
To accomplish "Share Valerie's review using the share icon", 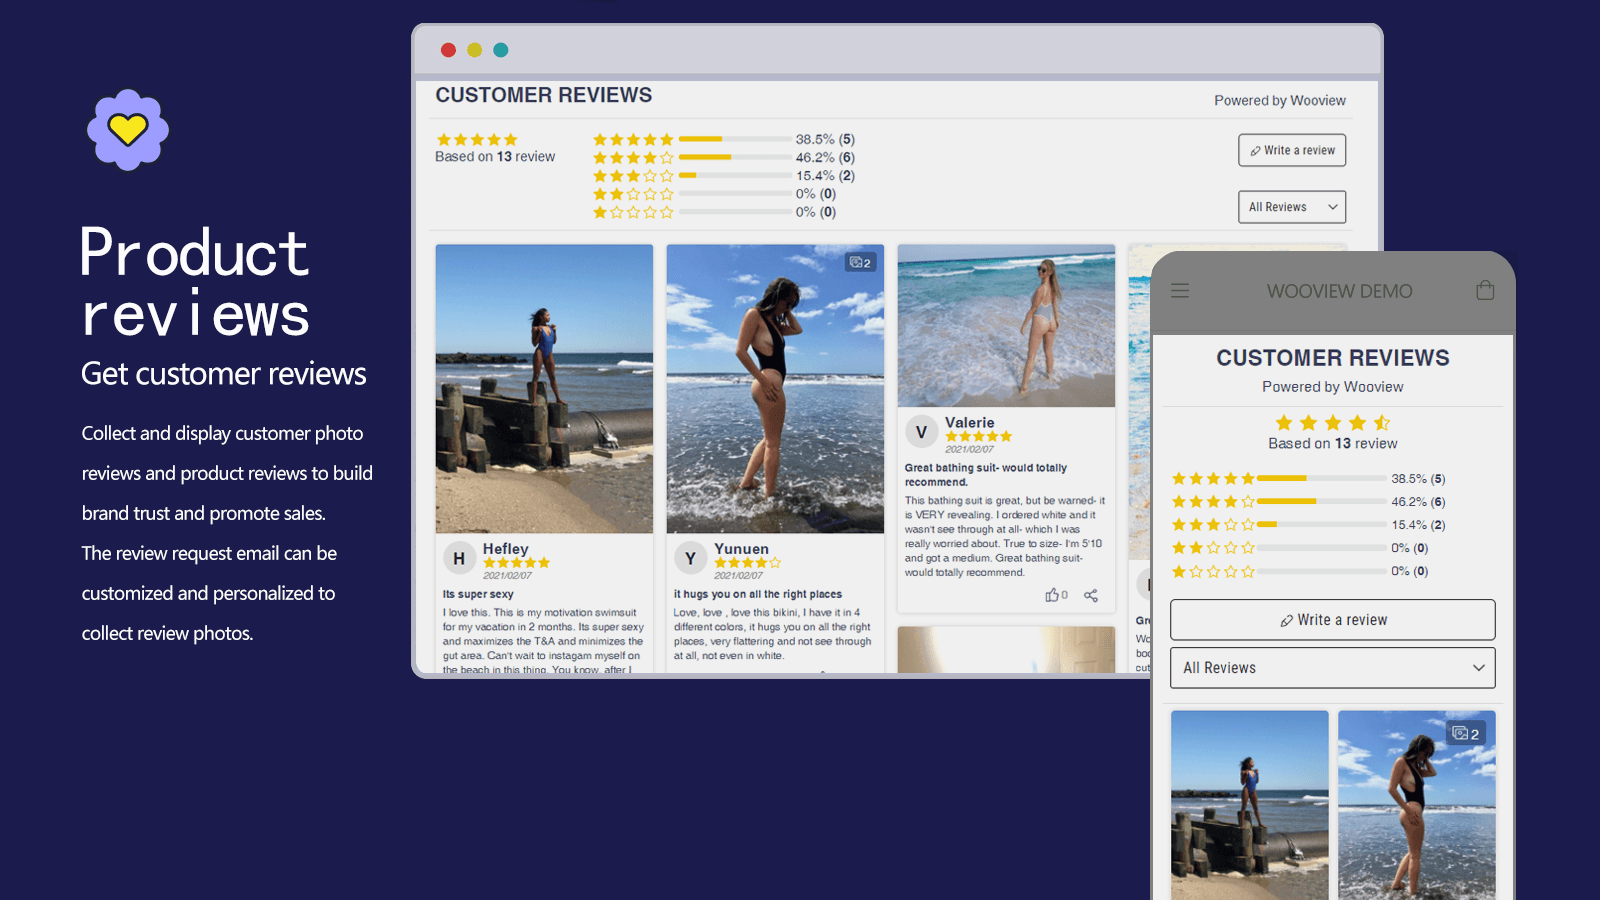I will (x=1090, y=596).
